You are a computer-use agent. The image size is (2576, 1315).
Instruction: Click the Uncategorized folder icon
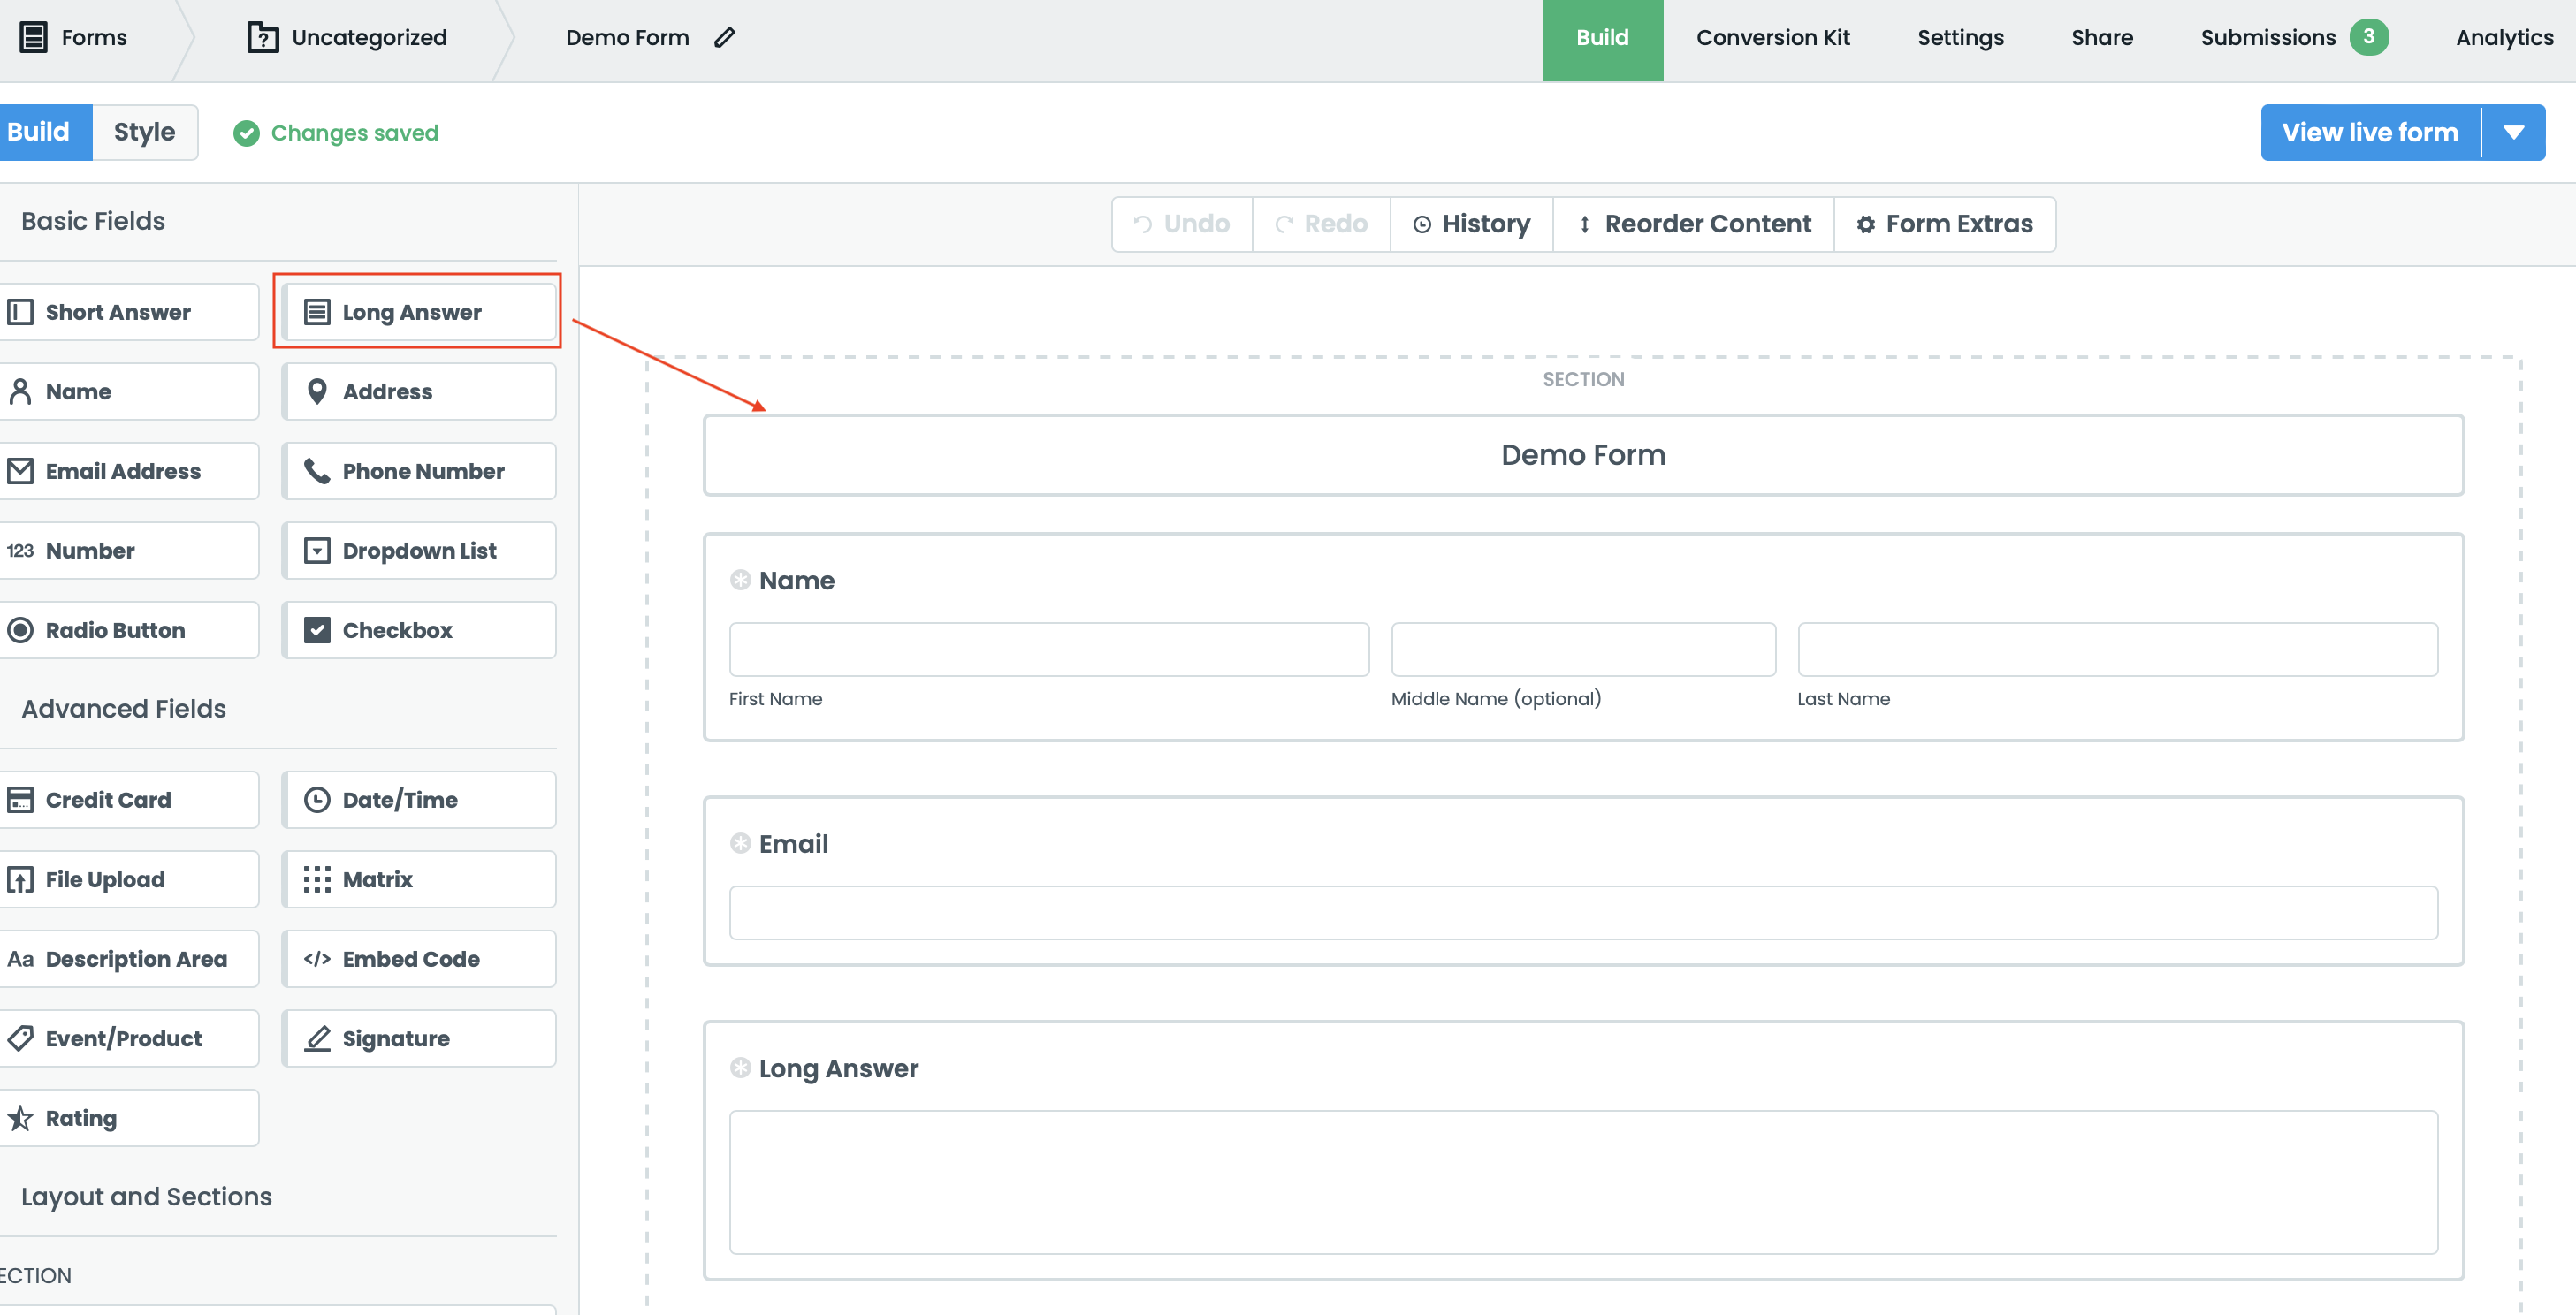(262, 38)
